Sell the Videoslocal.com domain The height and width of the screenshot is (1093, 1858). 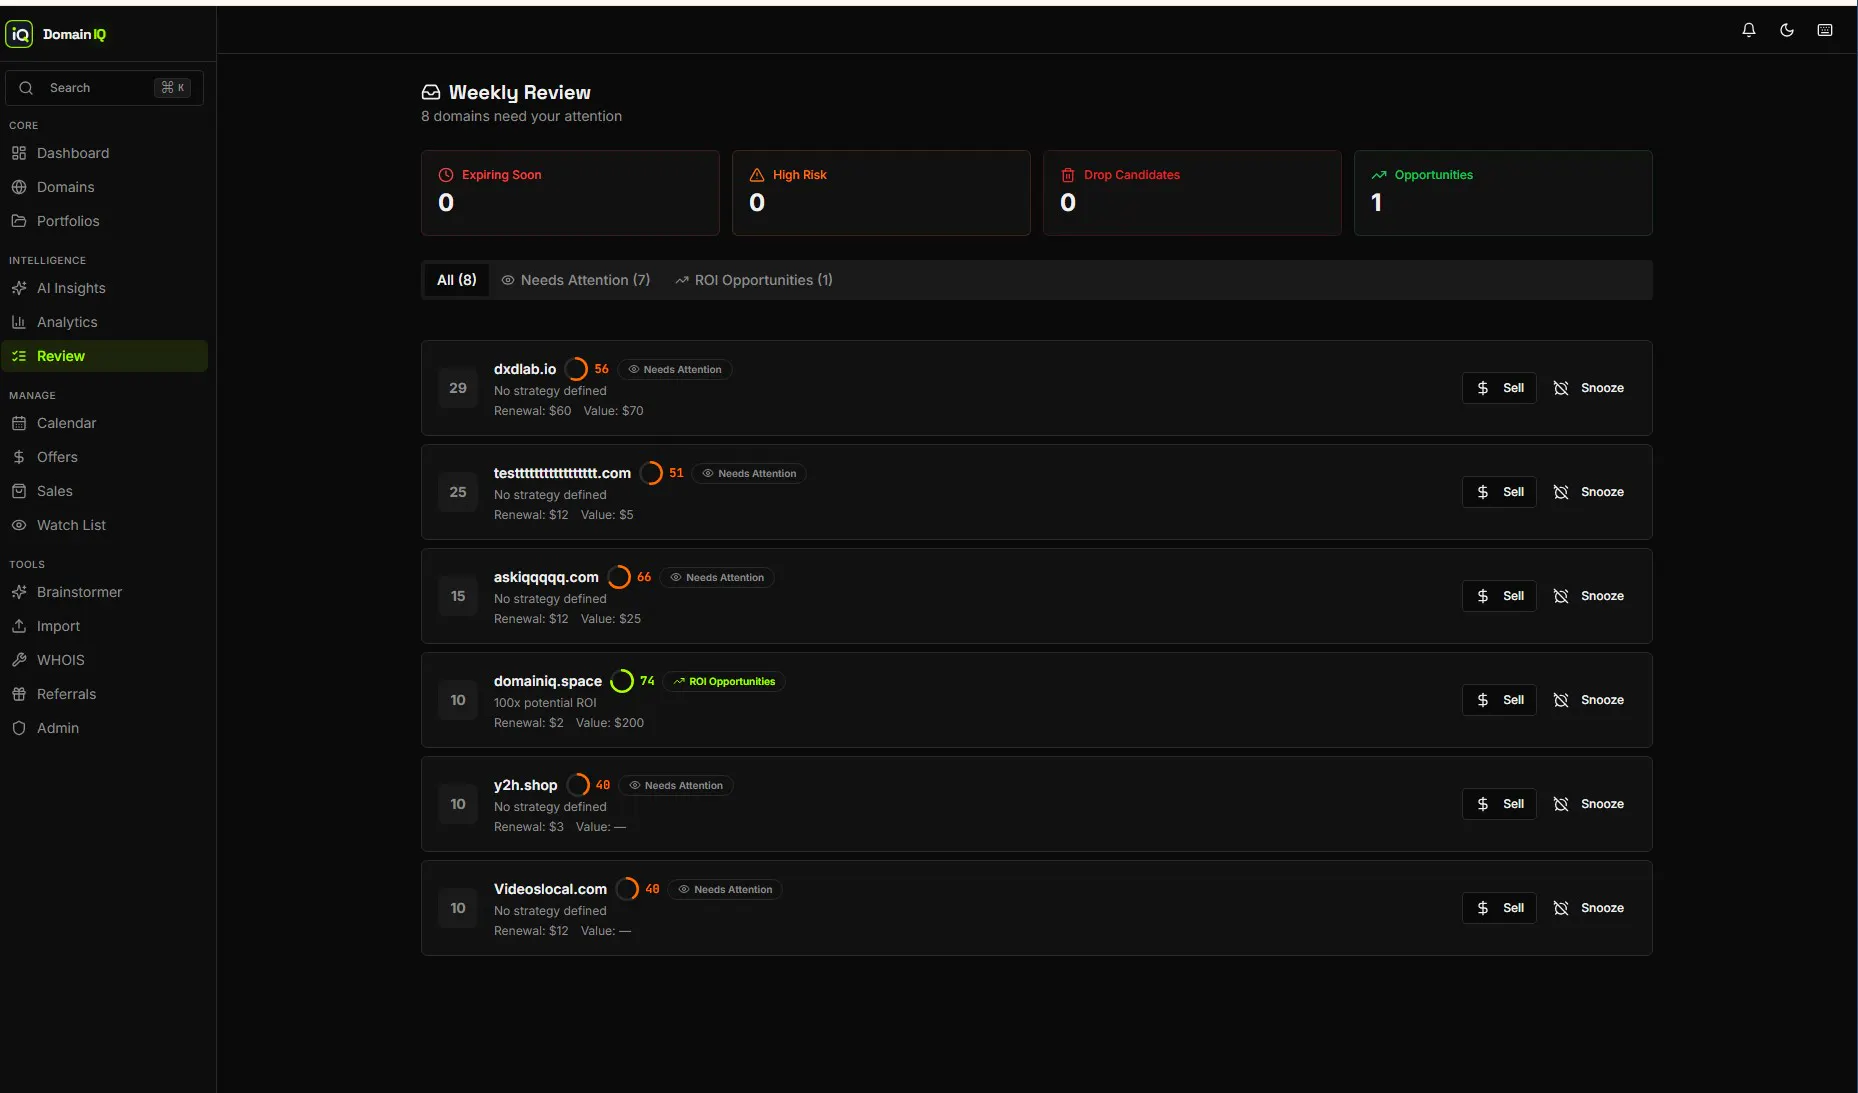[1499, 908]
